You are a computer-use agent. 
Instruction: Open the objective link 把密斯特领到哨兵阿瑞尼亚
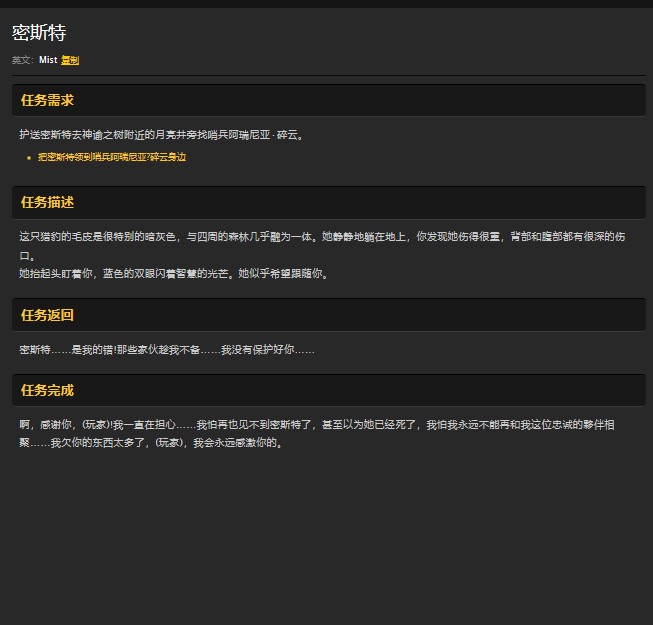(x=112, y=157)
